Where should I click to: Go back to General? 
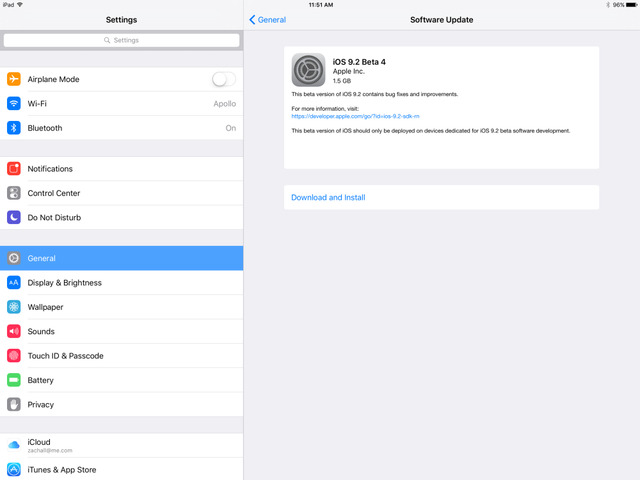coord(268,20)
